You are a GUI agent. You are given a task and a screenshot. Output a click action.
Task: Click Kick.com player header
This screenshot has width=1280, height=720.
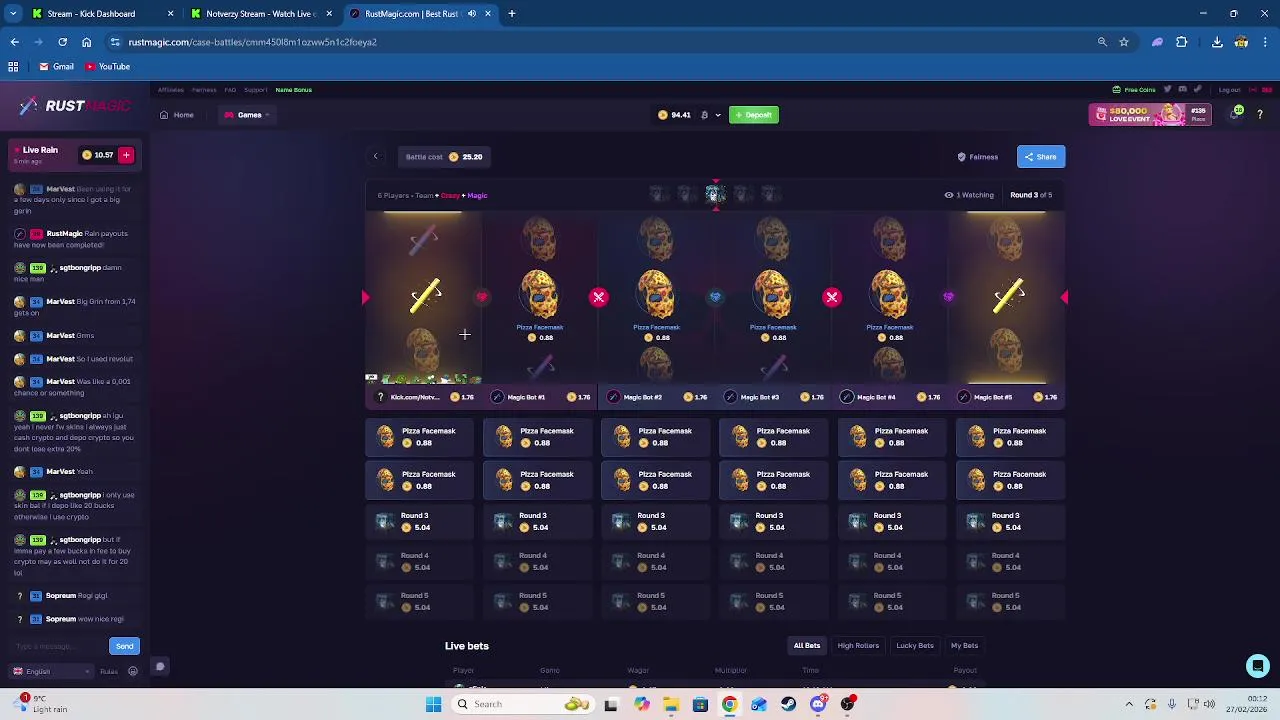click(423, 397)
